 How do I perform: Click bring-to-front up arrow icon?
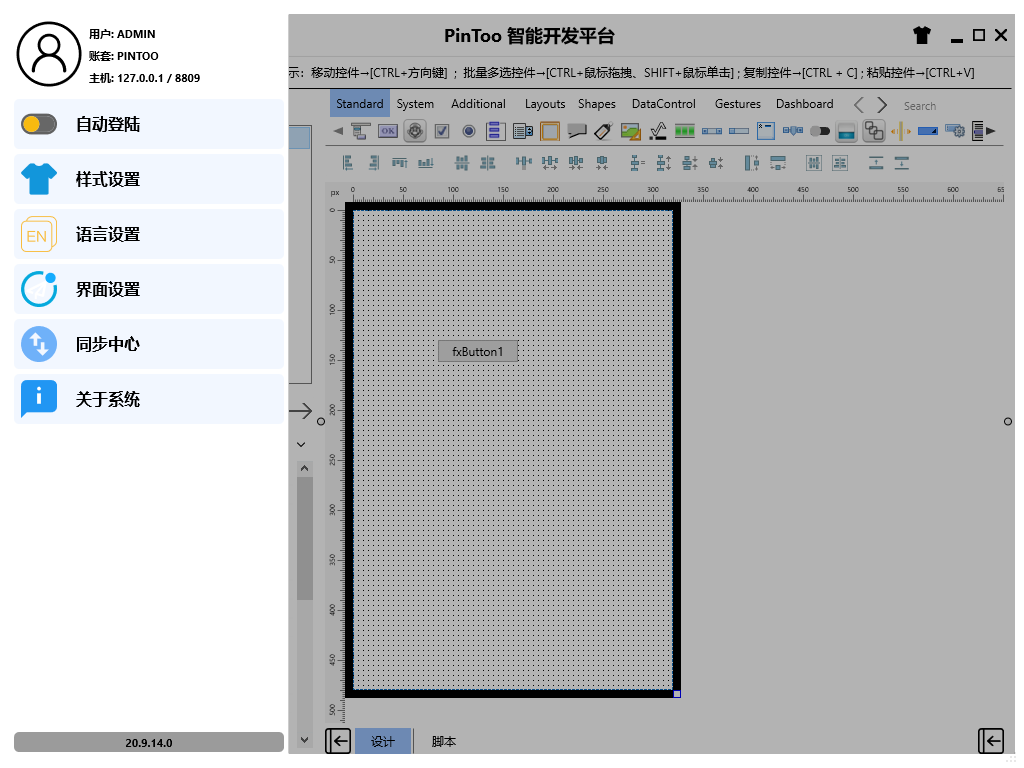[876, 163]
